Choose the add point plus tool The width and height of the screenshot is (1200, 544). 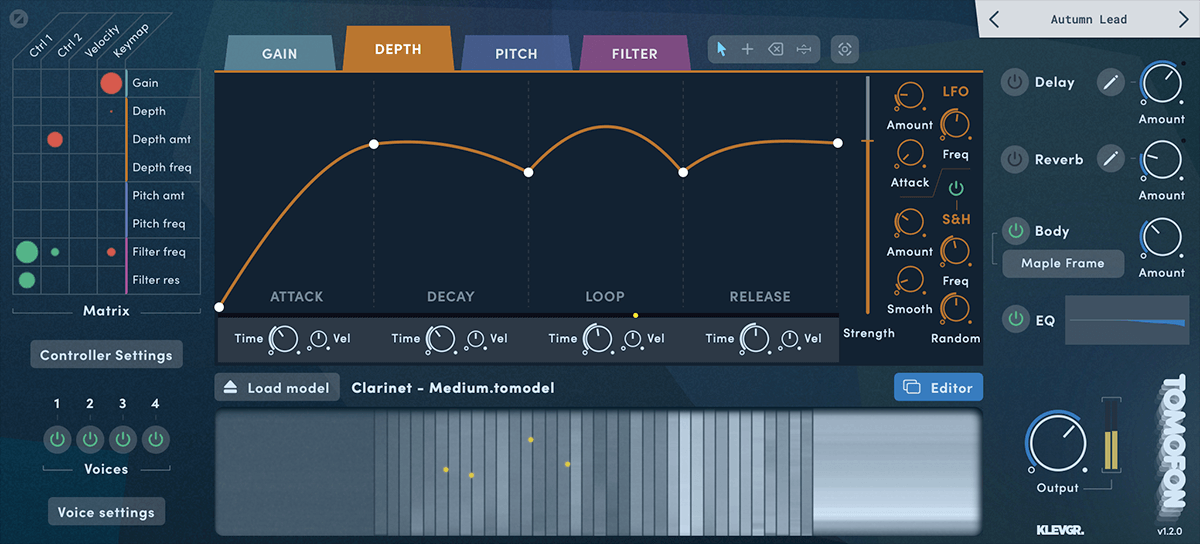(x=747, y=49)
